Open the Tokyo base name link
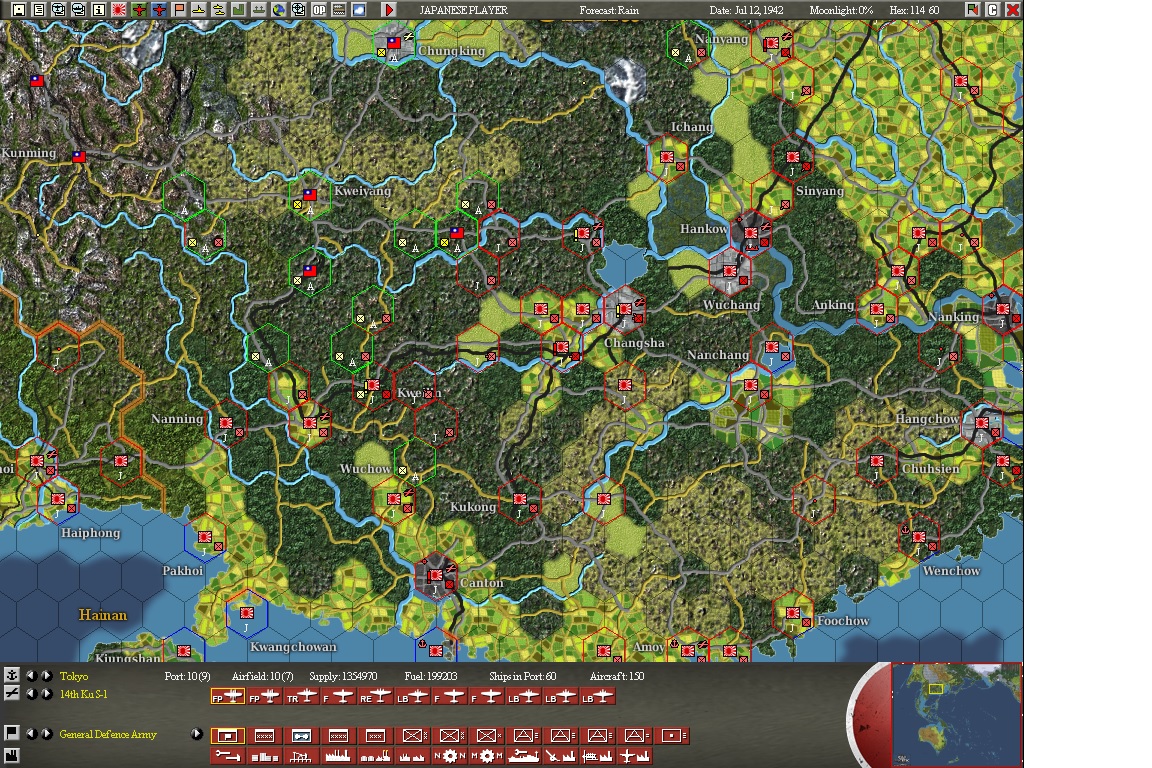1152x768 pixels. [x=73, y=676]
